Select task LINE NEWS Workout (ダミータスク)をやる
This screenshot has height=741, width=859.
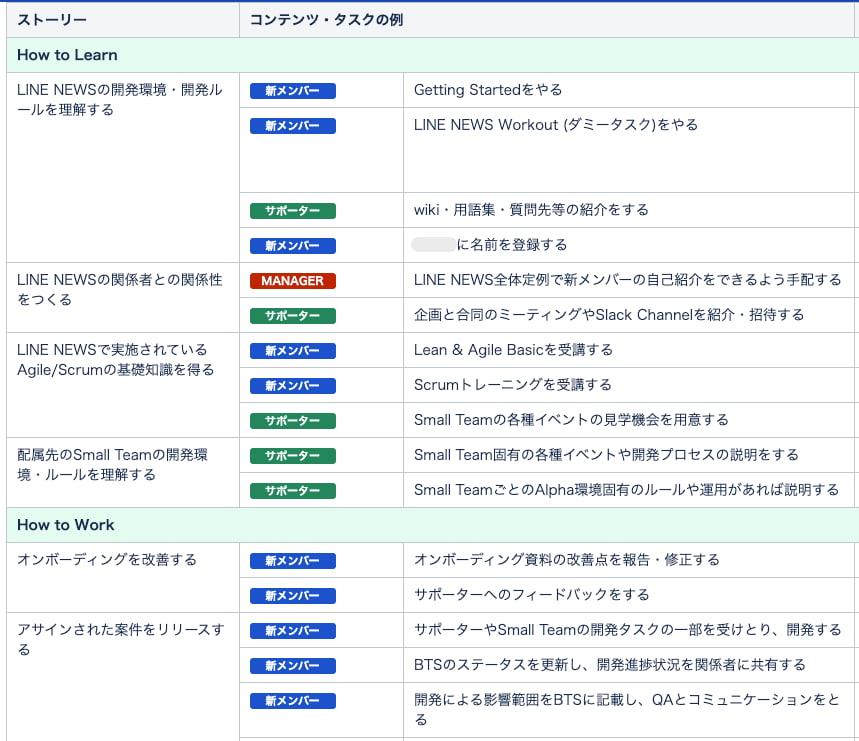pos(556,125)
